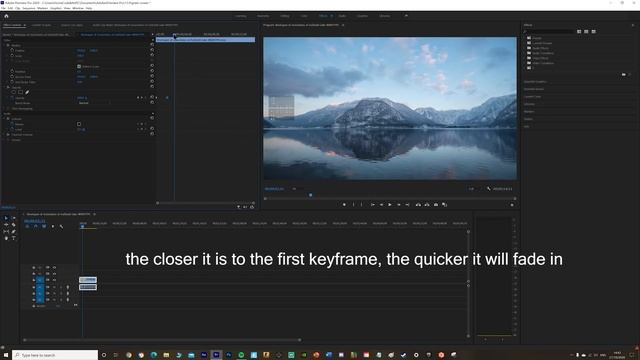Add or remove Opacity keyframe button

(x=141, y=98)
